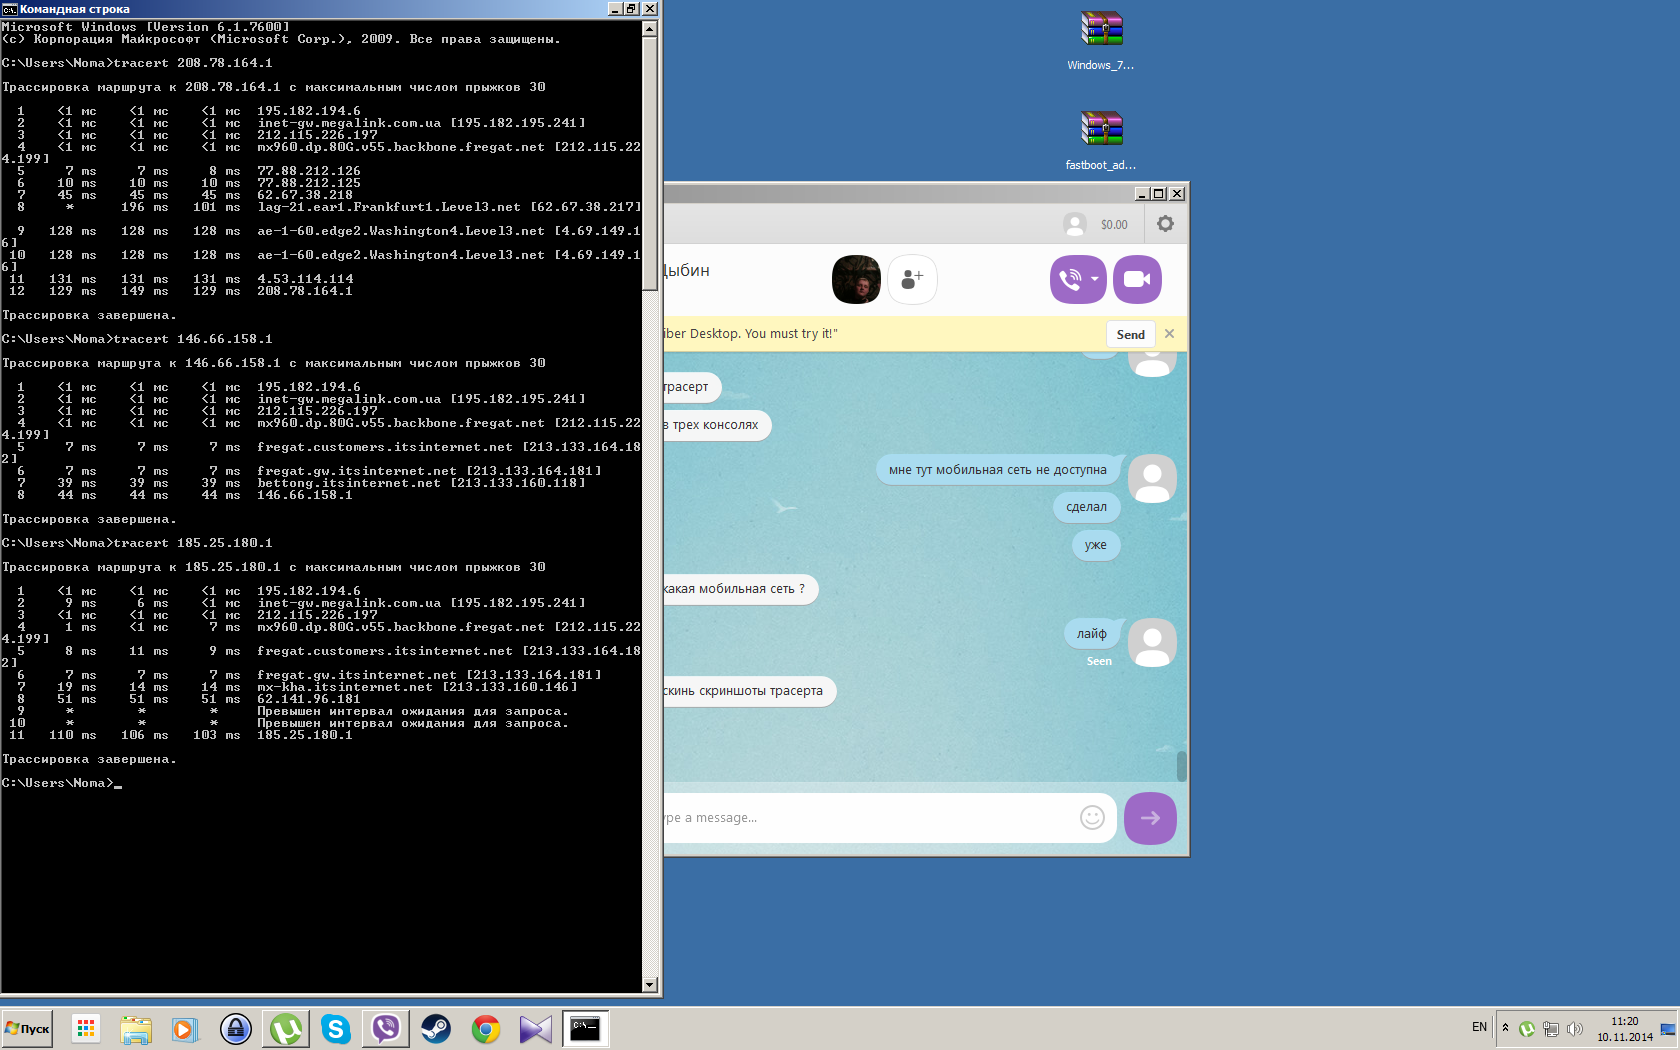The image size is (1680, 1050).
Task: Open the fastboot_ad archive on desktop
Action: tap(1101, 129)
